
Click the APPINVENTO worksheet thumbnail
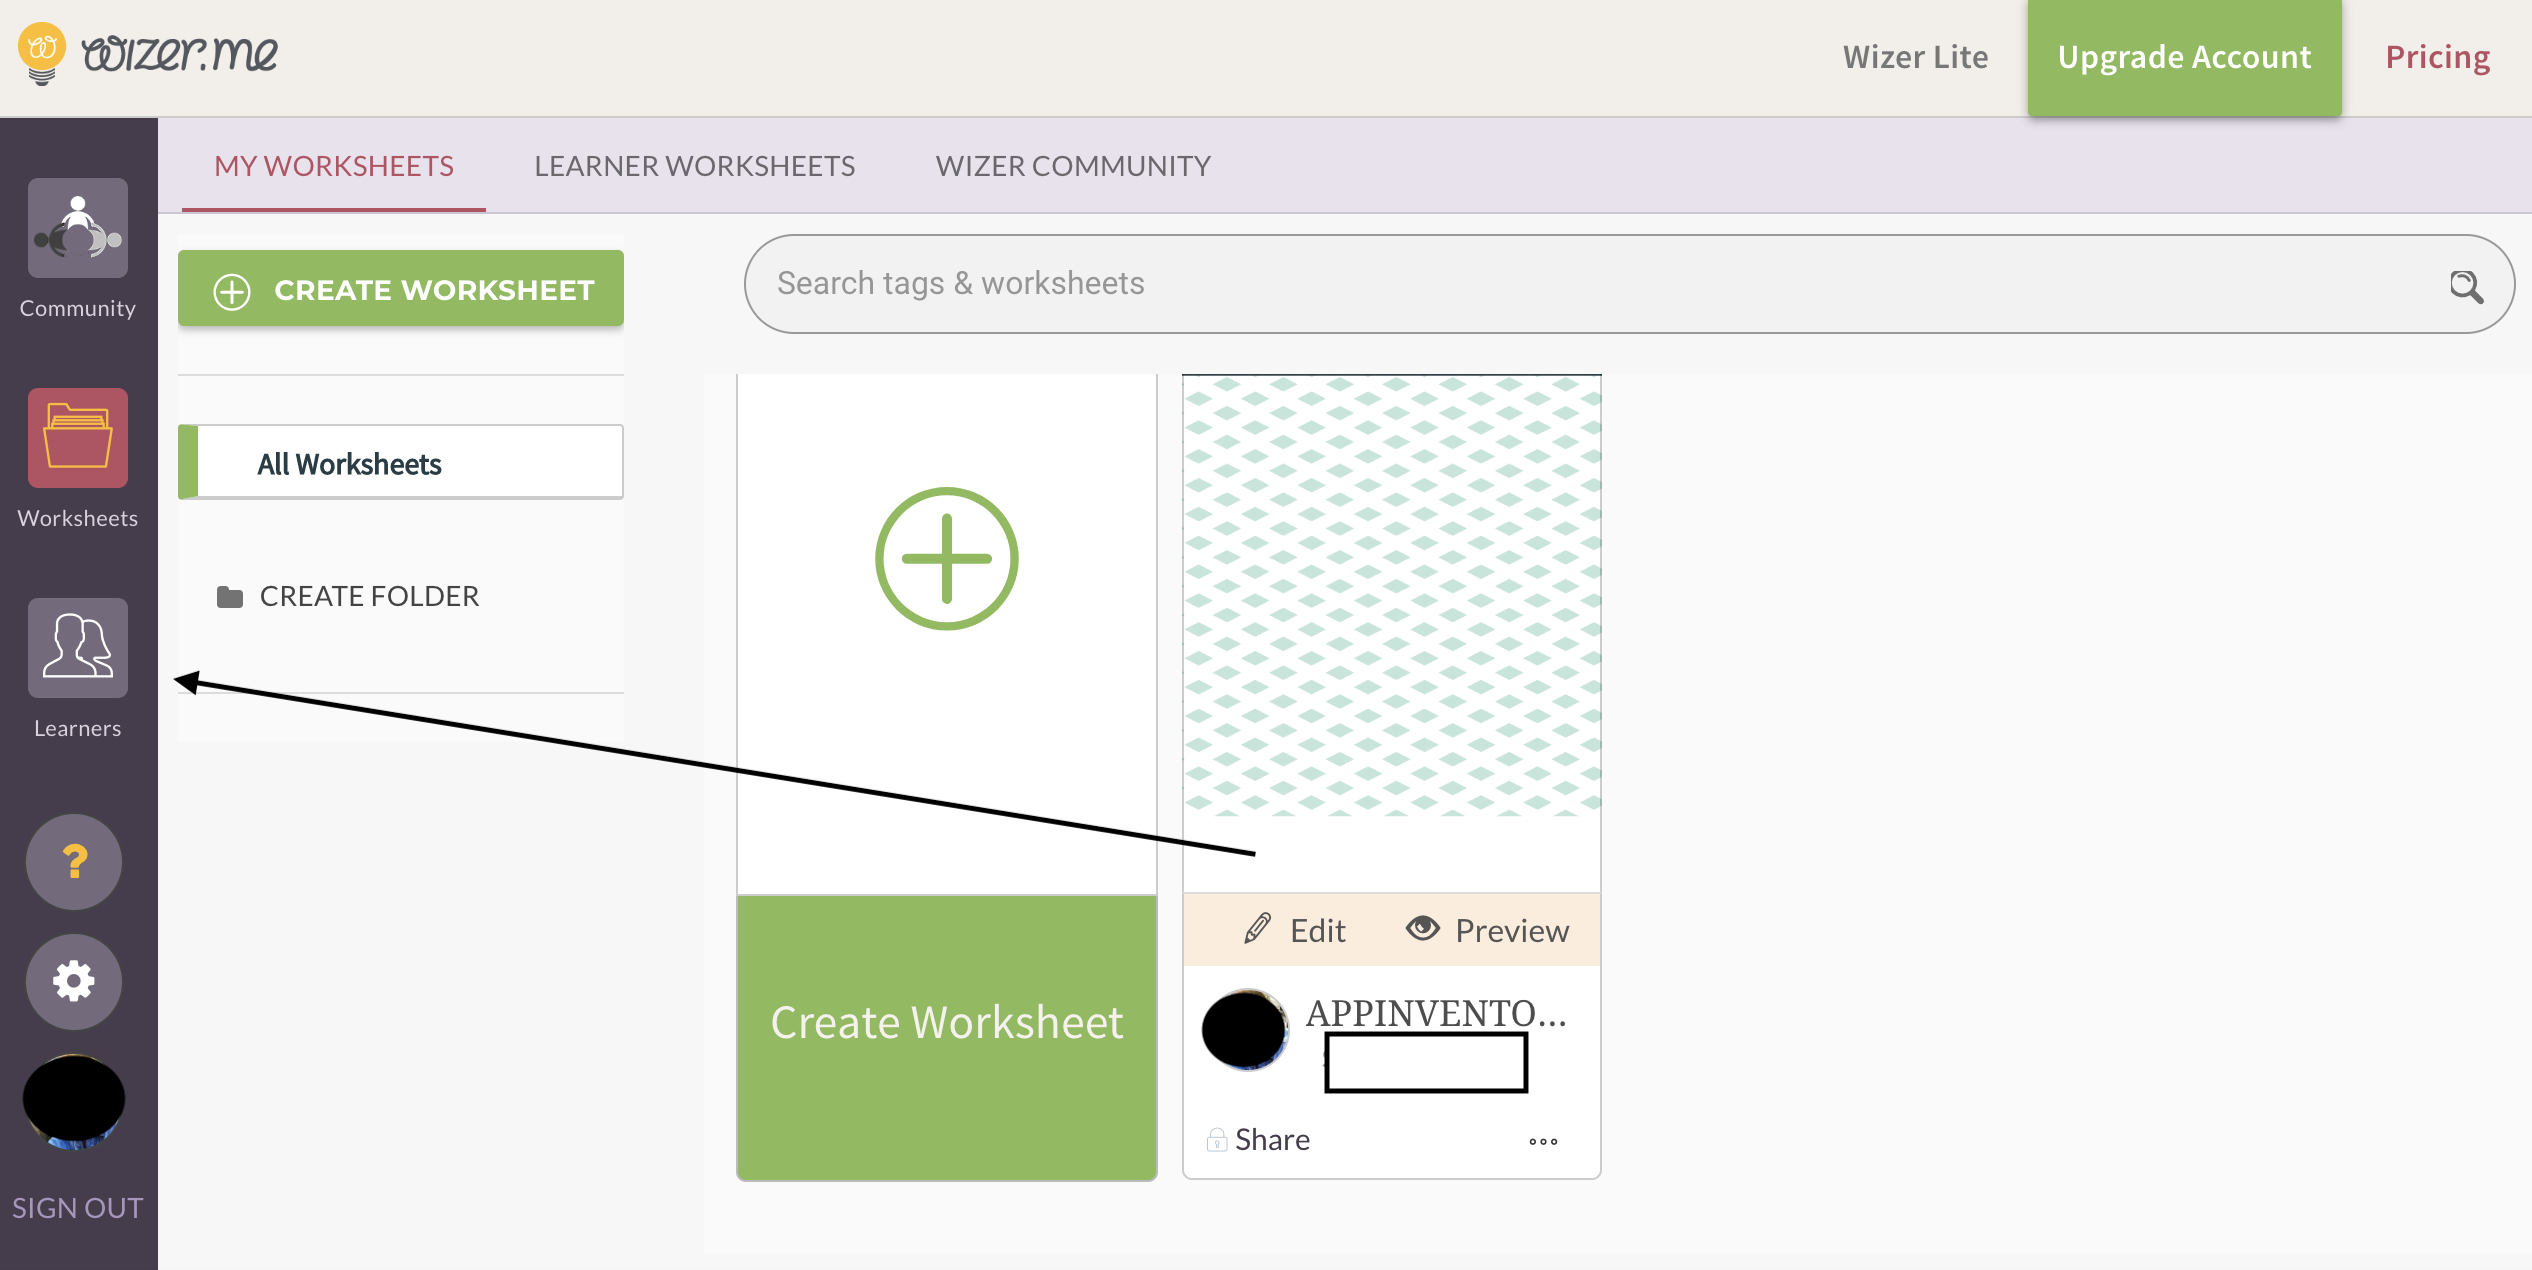click(1387, 632)
